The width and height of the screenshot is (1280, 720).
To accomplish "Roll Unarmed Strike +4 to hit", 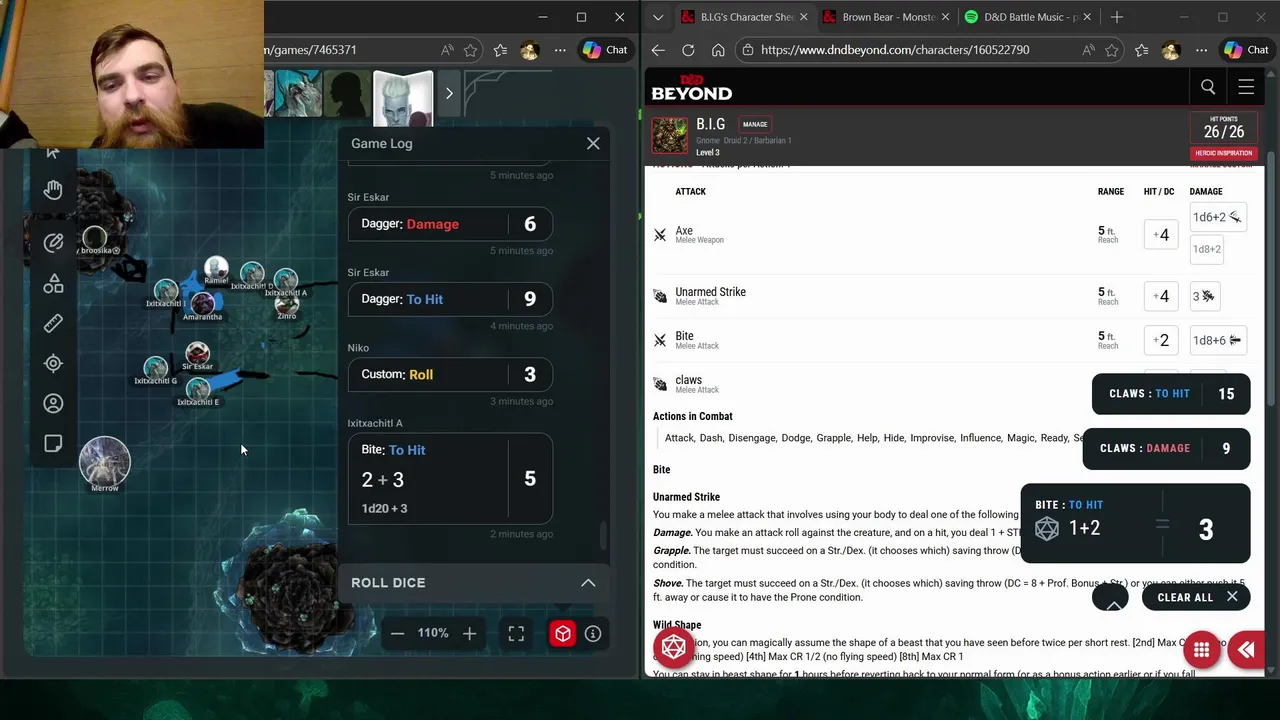I will [1161, 296].
